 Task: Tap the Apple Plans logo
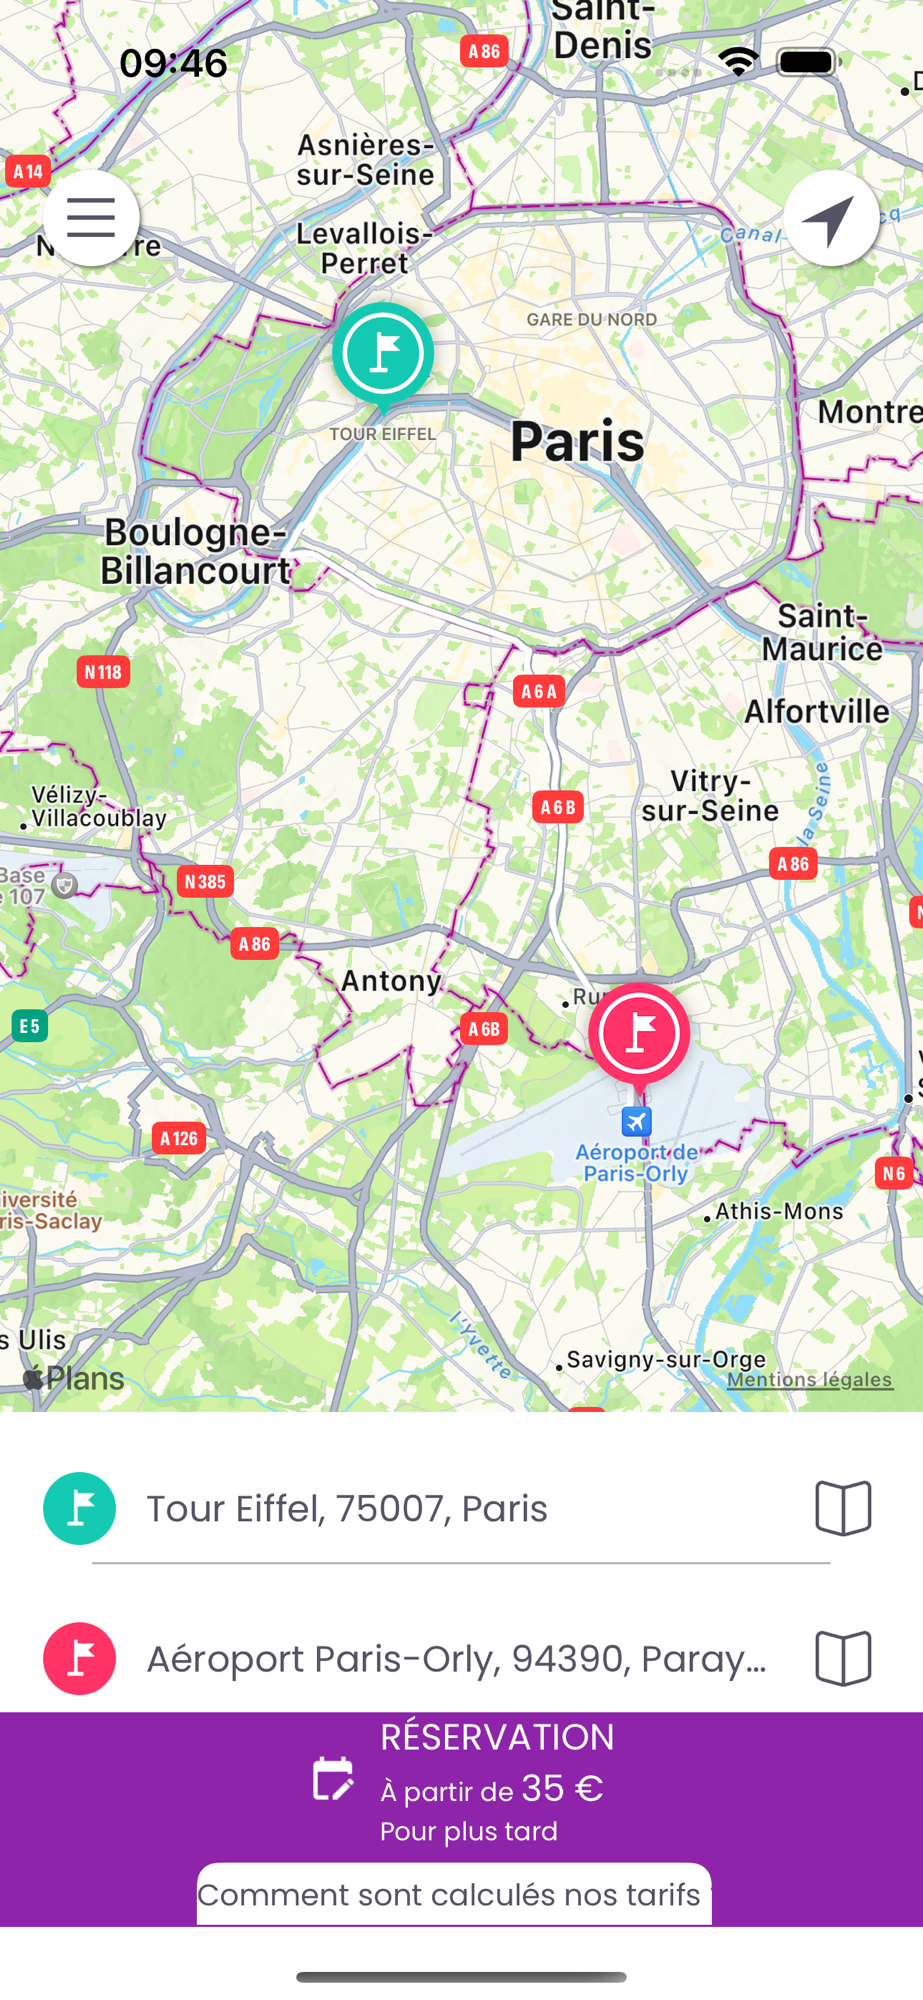point(74,1378)
